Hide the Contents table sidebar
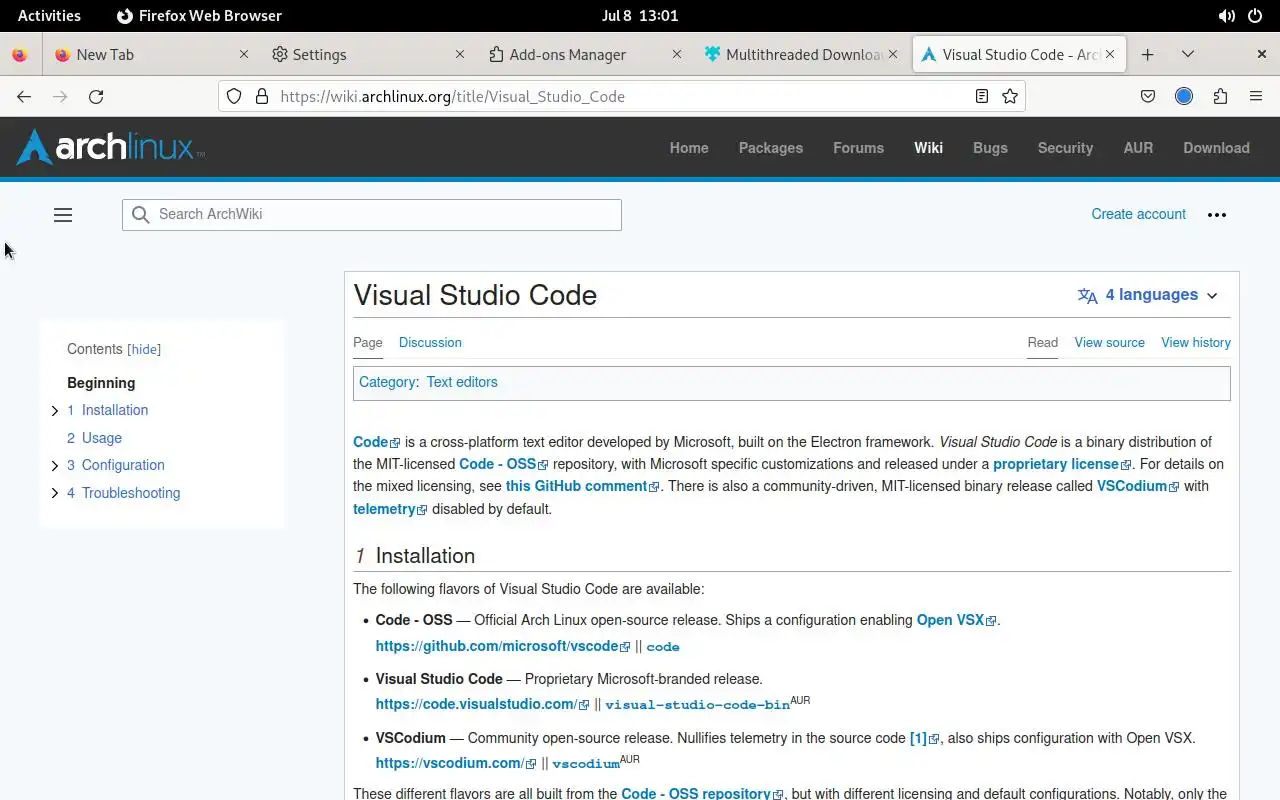Screen dimensions: 1280x800 (x=144, y=350)
